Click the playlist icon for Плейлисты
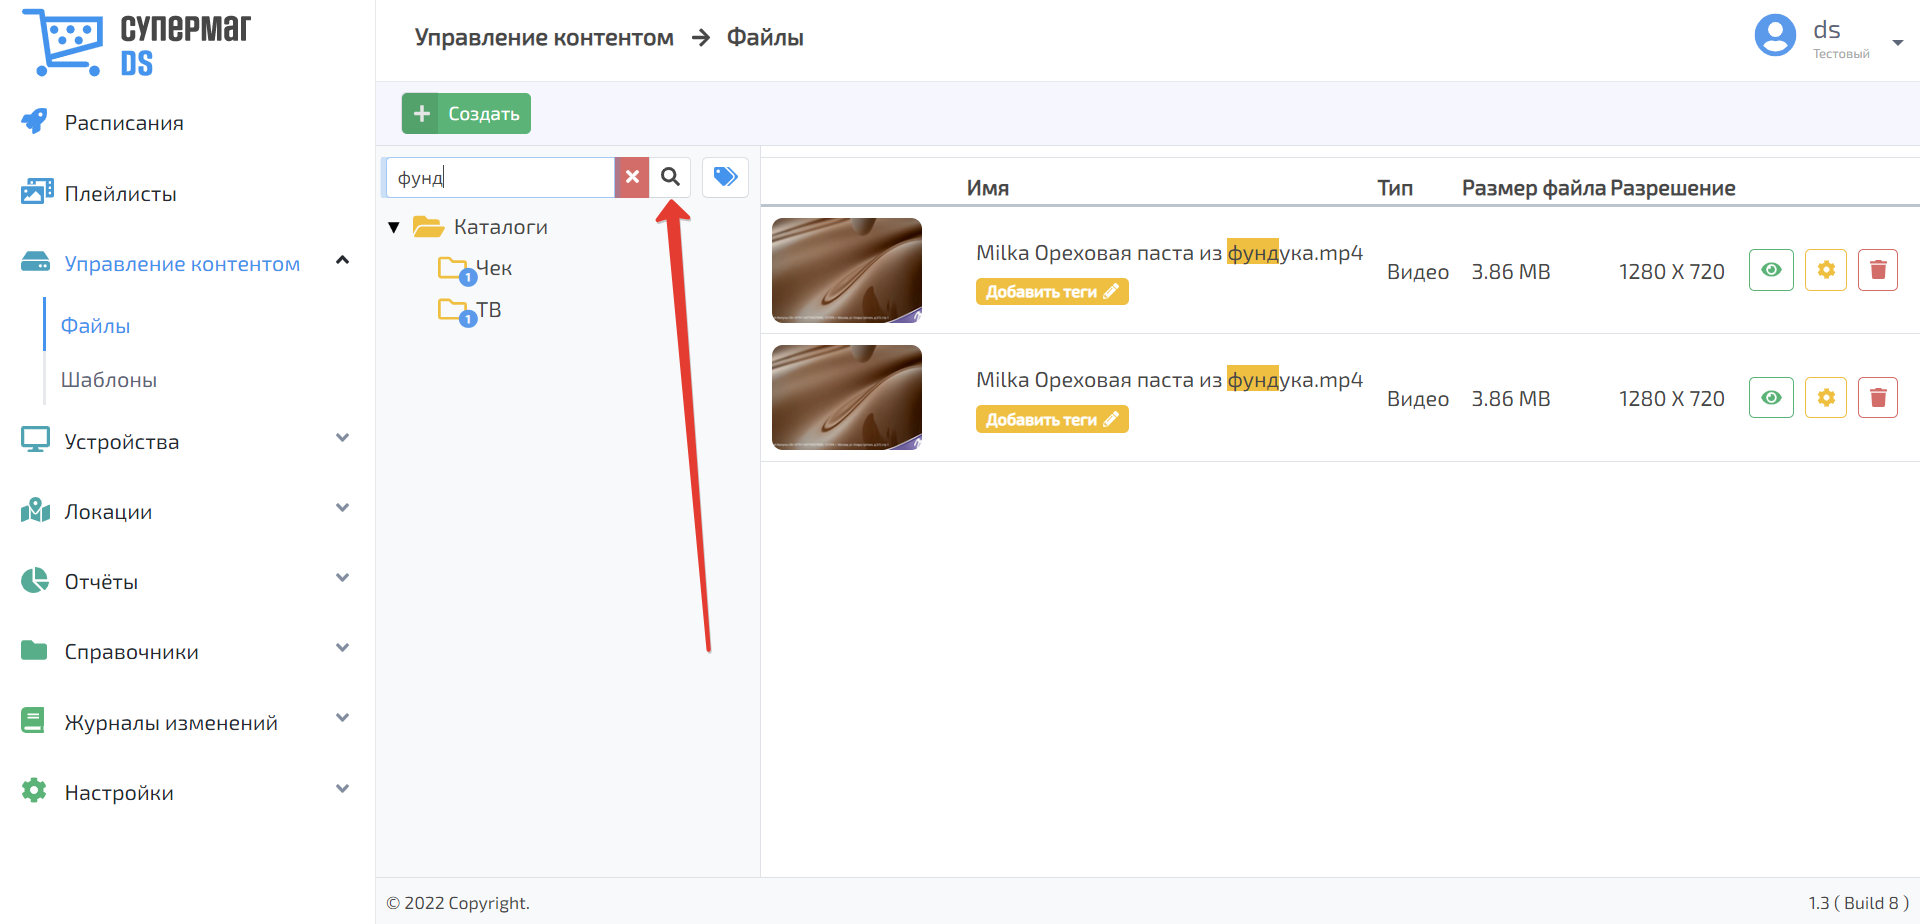1920x924 pixels. point(37,191)
